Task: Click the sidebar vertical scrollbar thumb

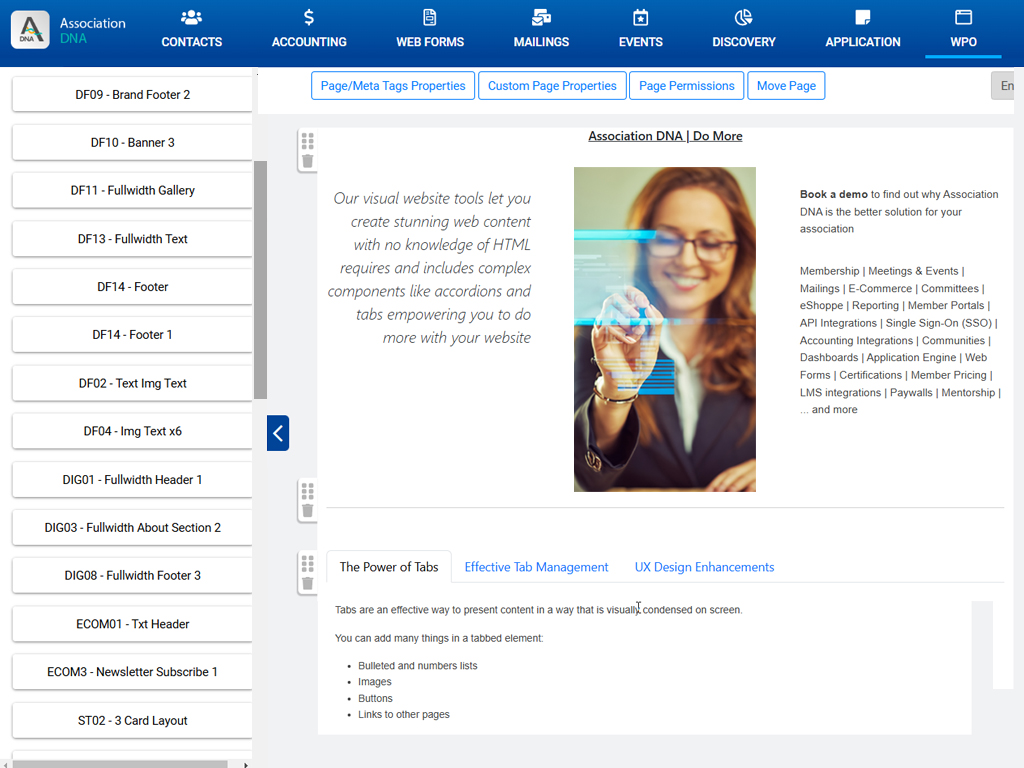Action: pos(260,280)
